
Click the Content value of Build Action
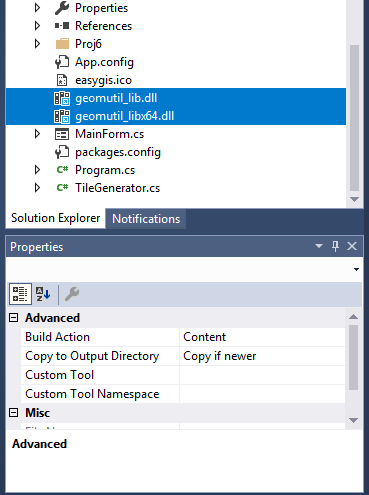204,337
